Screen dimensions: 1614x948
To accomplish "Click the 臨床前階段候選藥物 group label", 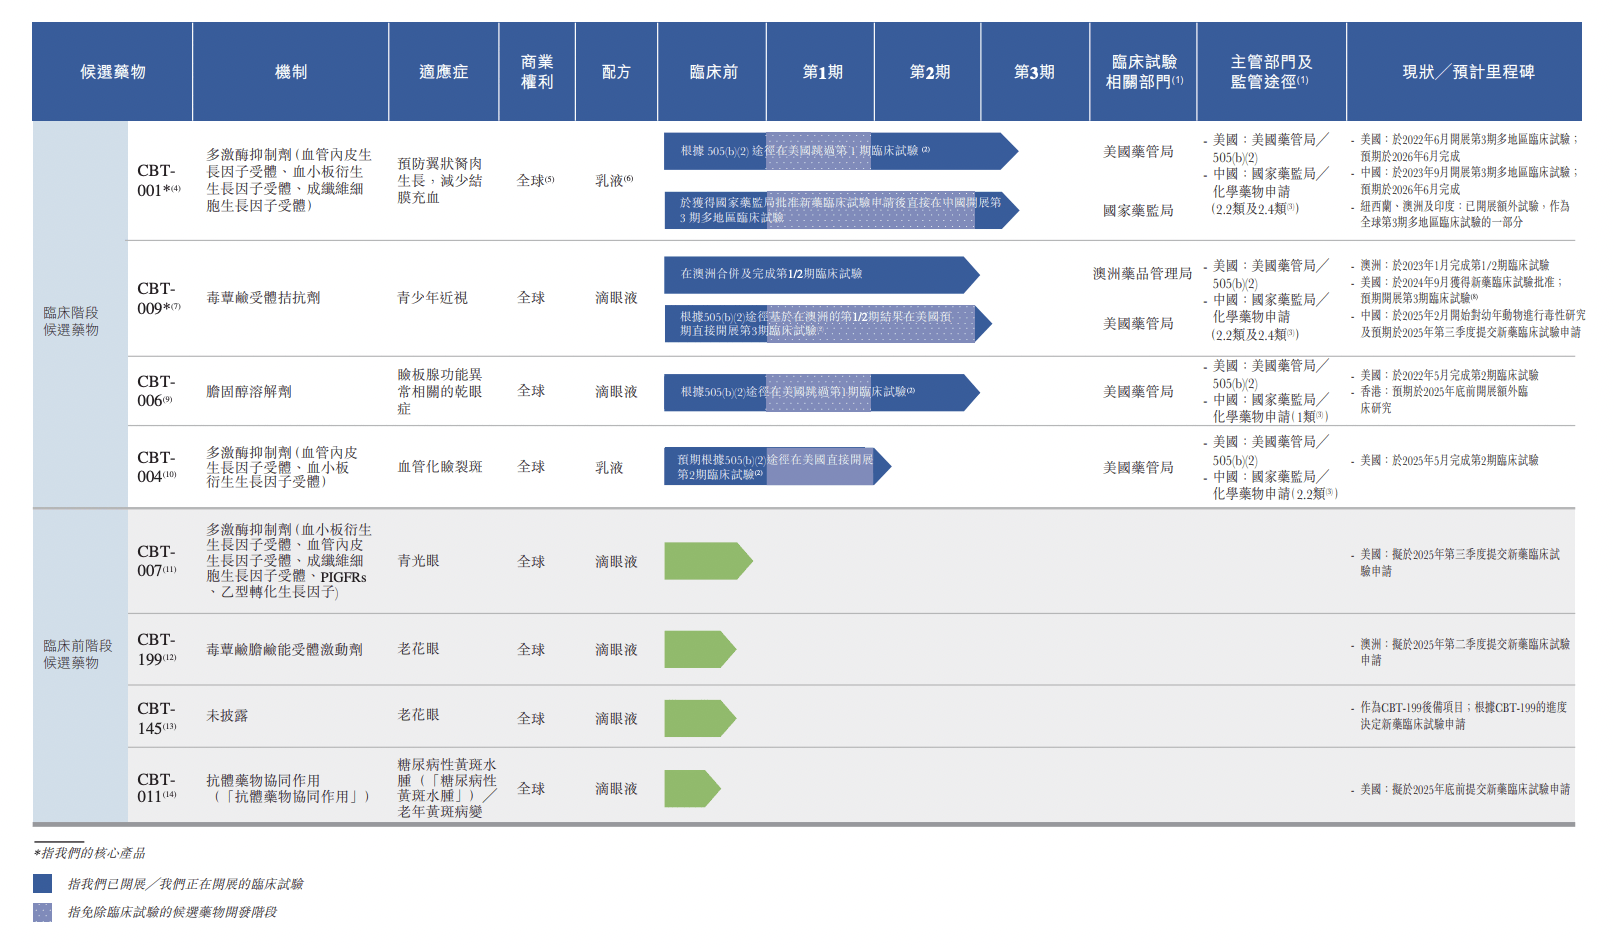I will 78,654.
